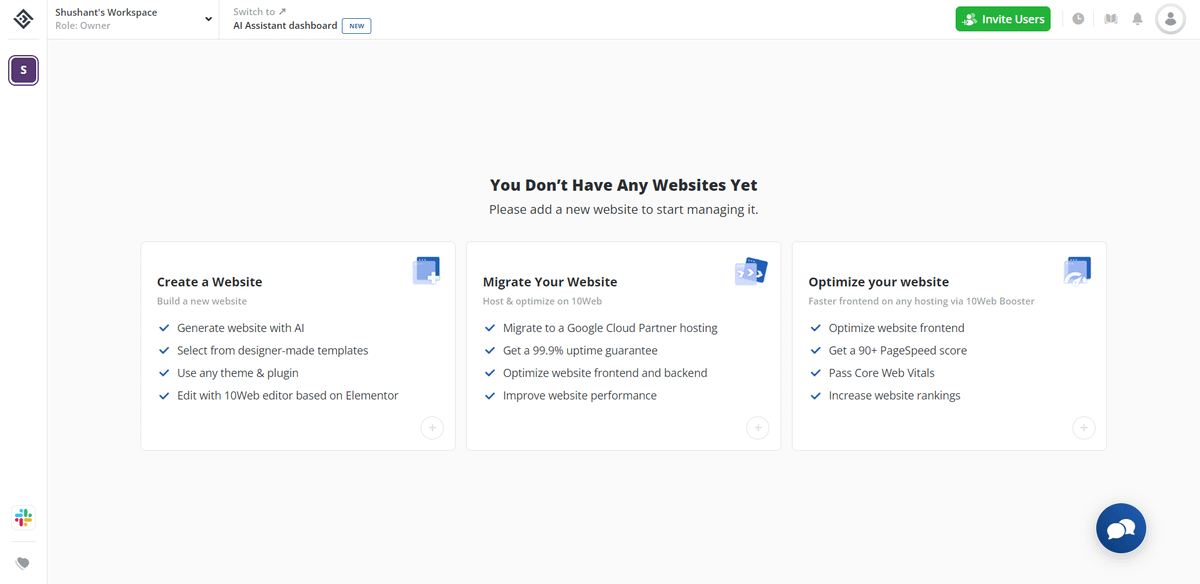Select the Create a Website card heading
This screenshot has width=1200, height=584.
pyautogui.click(x=209, y=282)
